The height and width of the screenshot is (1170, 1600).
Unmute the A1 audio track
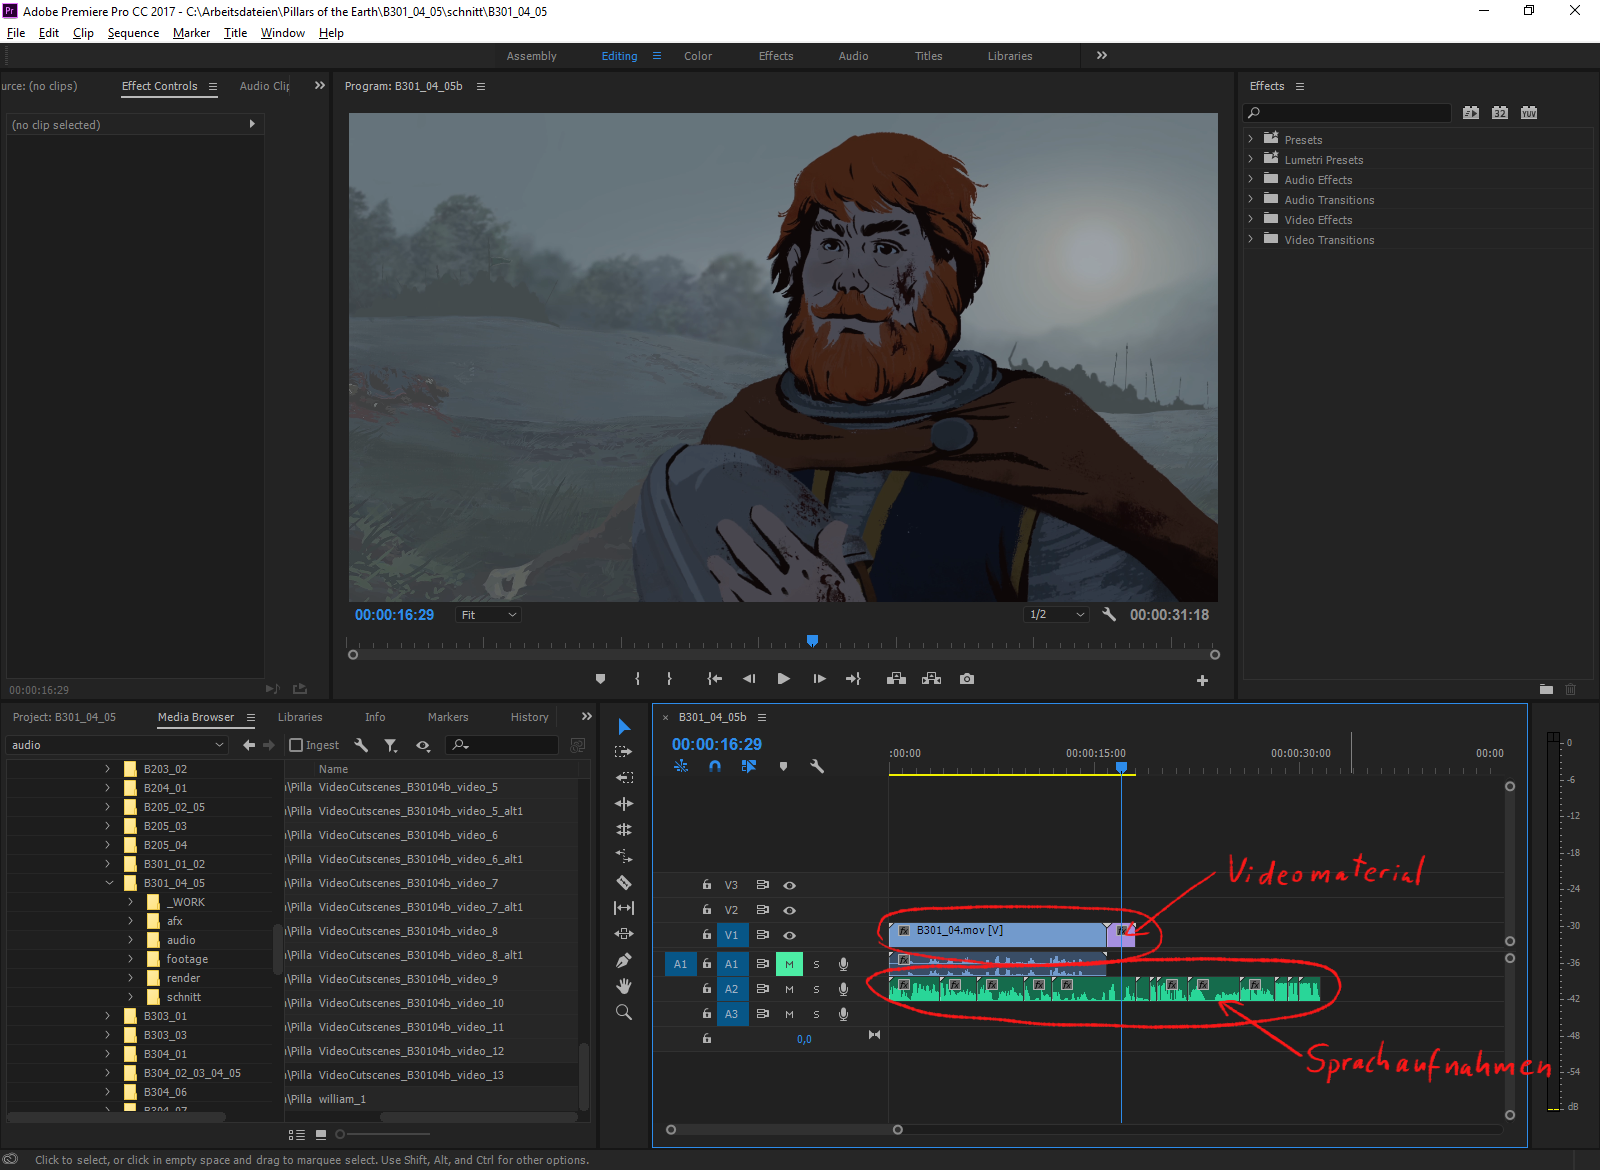[x=789, y=964]
